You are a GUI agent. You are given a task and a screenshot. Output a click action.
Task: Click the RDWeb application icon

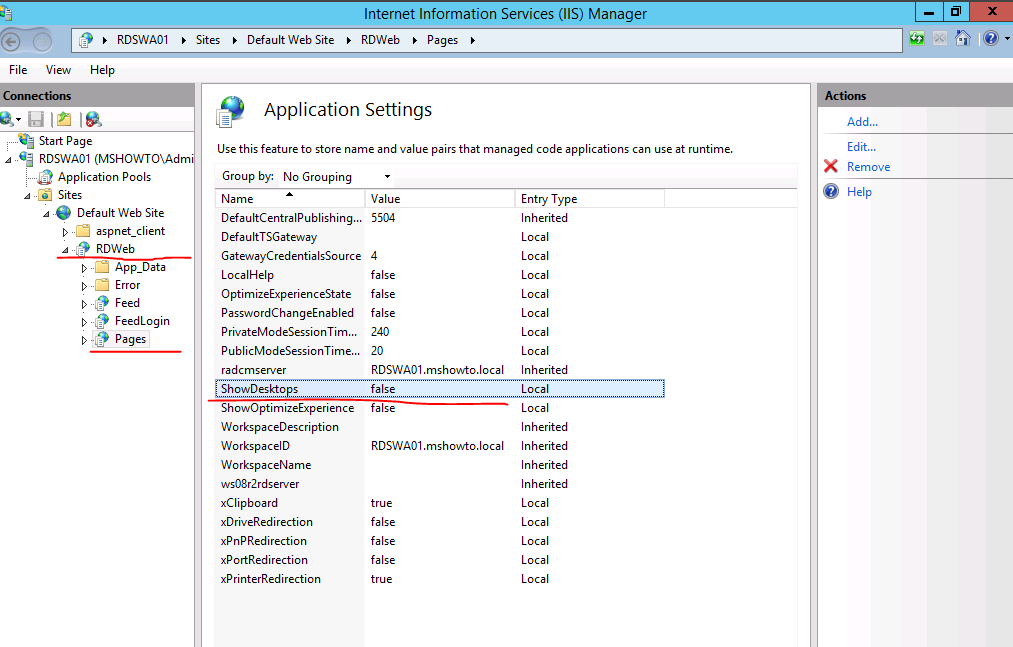(83, 249)
